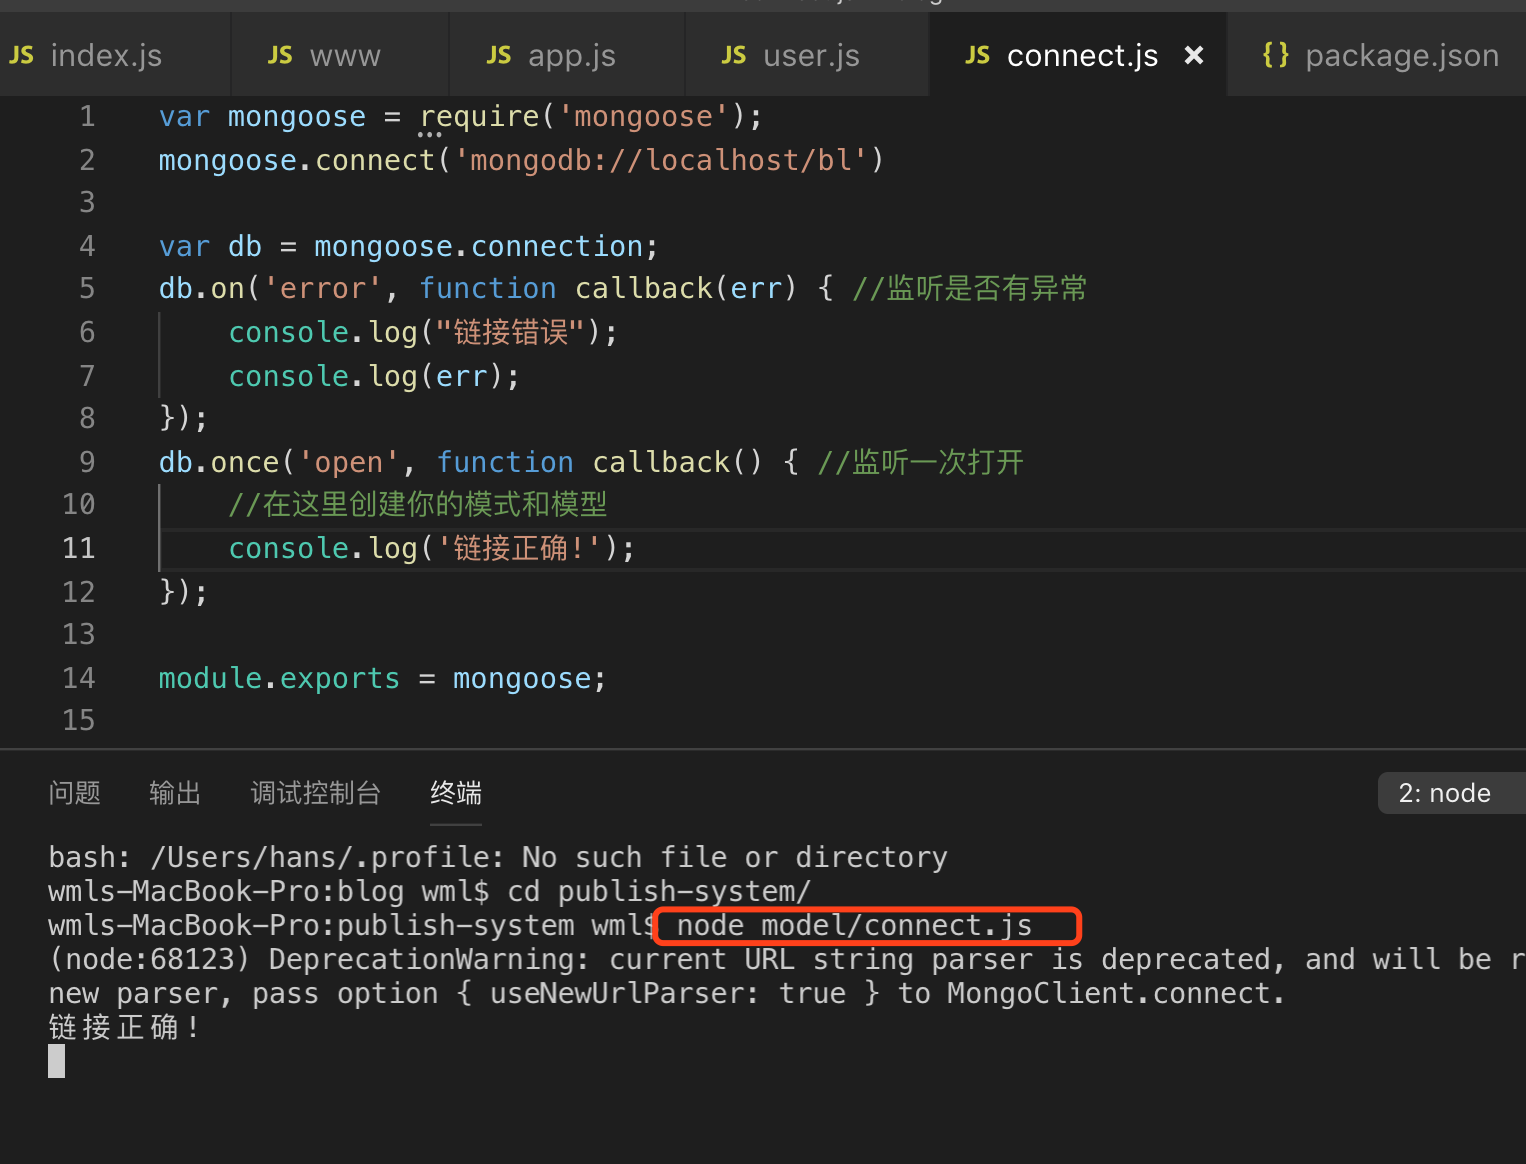Show the 调试控制台 panel tab

click(315, 793)
